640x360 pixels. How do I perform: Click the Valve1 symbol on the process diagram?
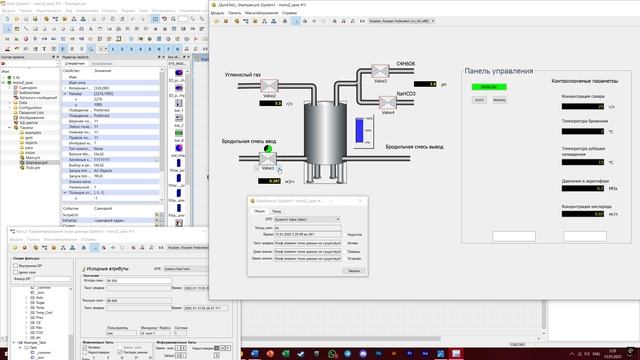[268, 158]
